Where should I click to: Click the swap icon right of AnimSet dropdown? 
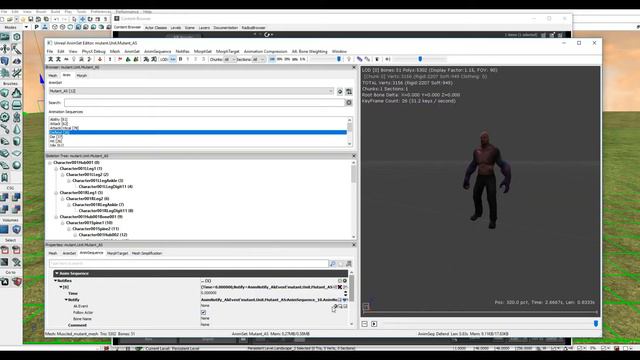[349, 91]
